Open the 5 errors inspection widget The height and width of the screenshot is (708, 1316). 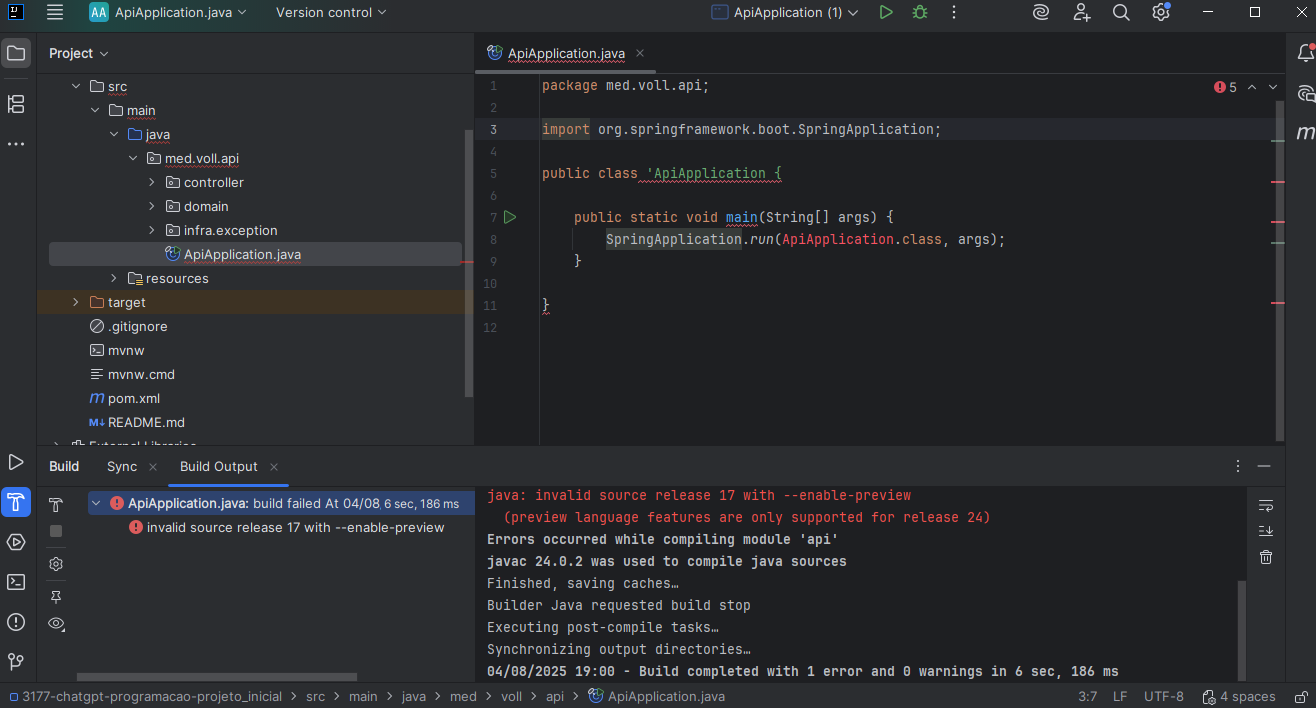coord(1226,87)
